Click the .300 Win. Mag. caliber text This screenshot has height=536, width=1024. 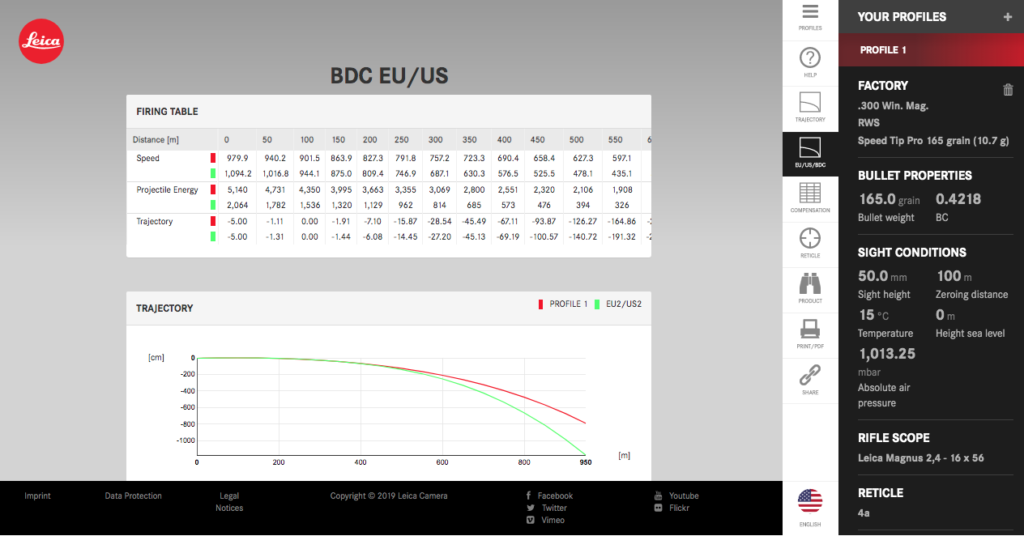[893, 106]
